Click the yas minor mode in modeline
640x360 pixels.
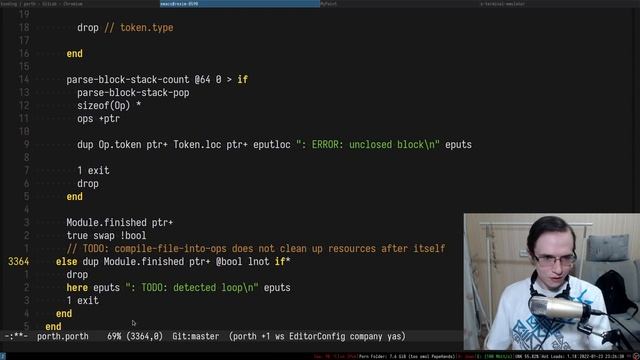pos(394,336)
